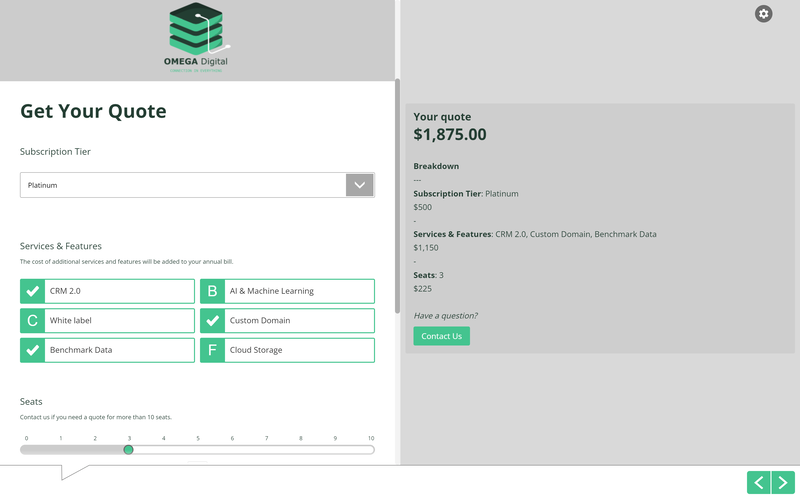Screen dimensions: 800x500
Task: Go to next page with right arrow
Action: (x=784, y=483)
